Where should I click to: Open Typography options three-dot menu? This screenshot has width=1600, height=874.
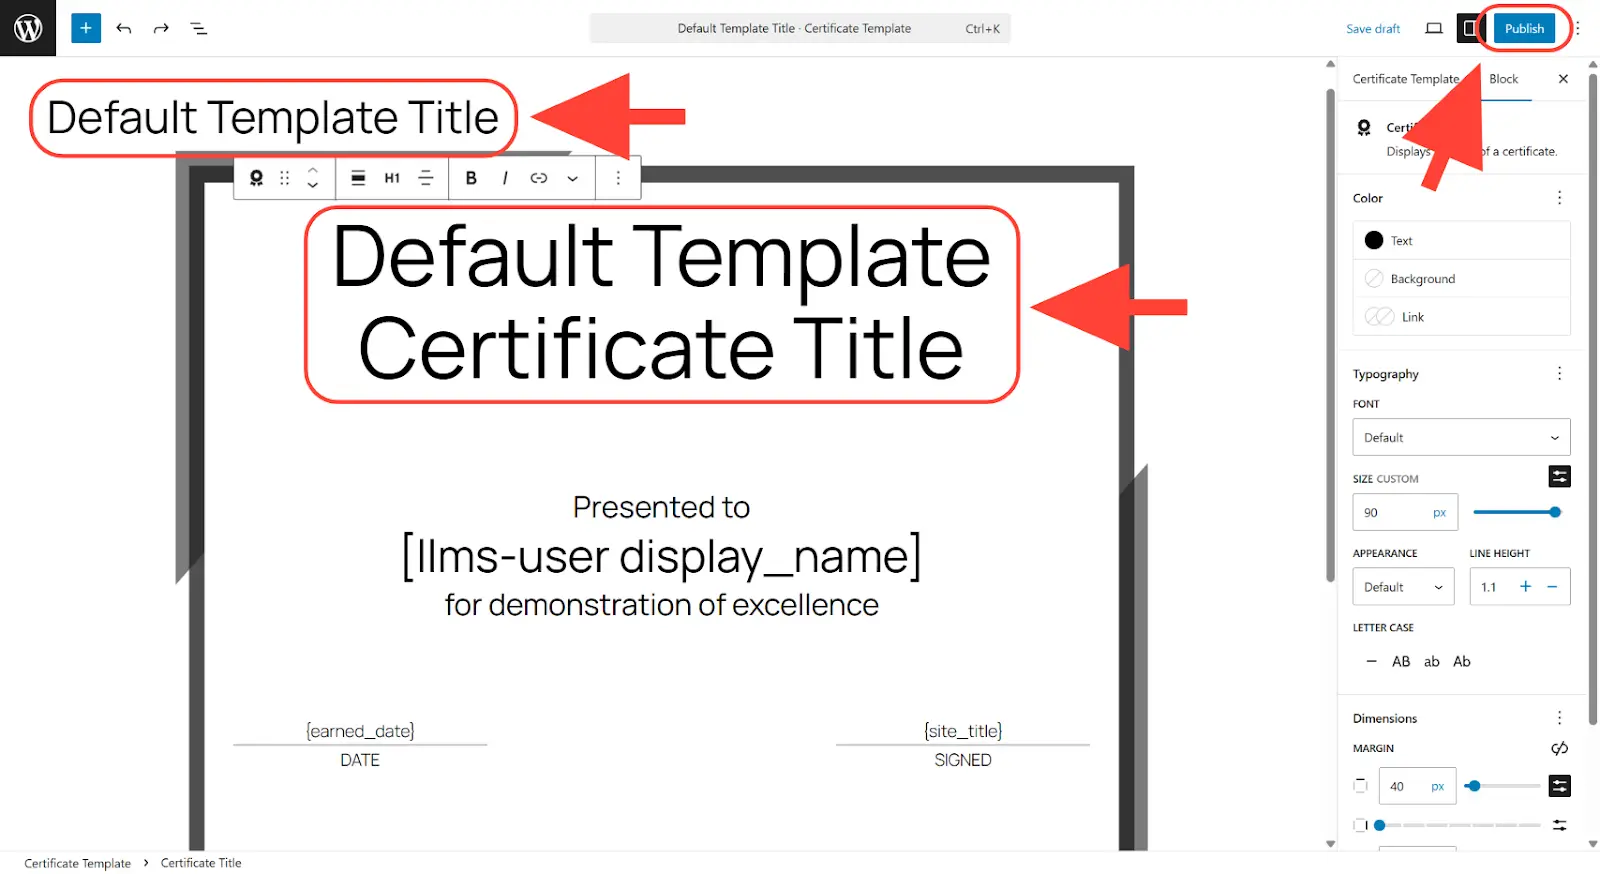pyautogui.click(x=1559, y=373)
